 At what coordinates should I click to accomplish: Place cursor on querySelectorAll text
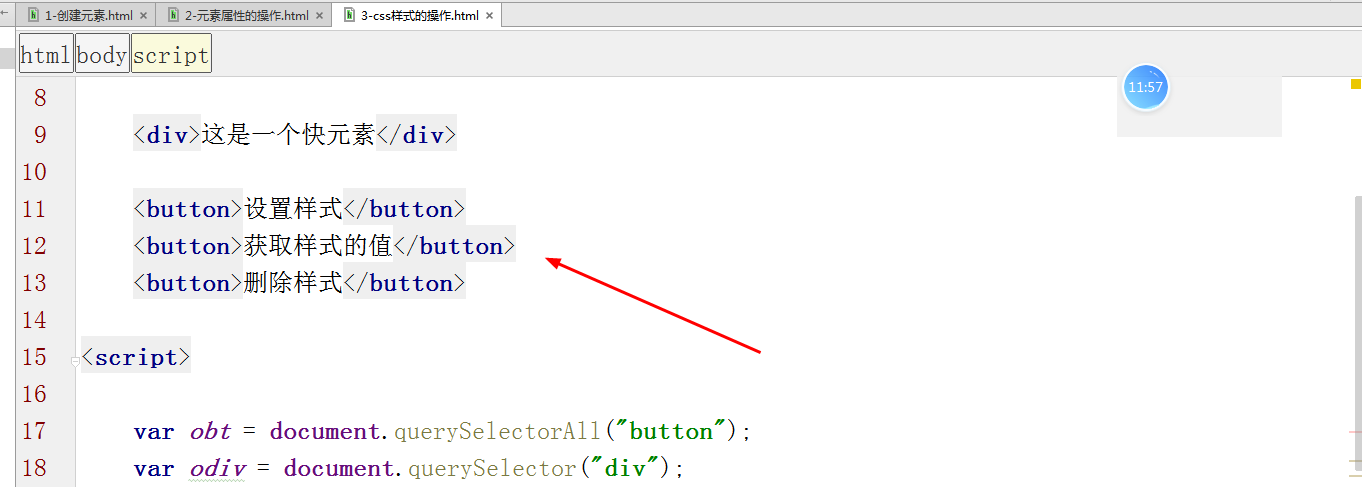pos(496,432)
